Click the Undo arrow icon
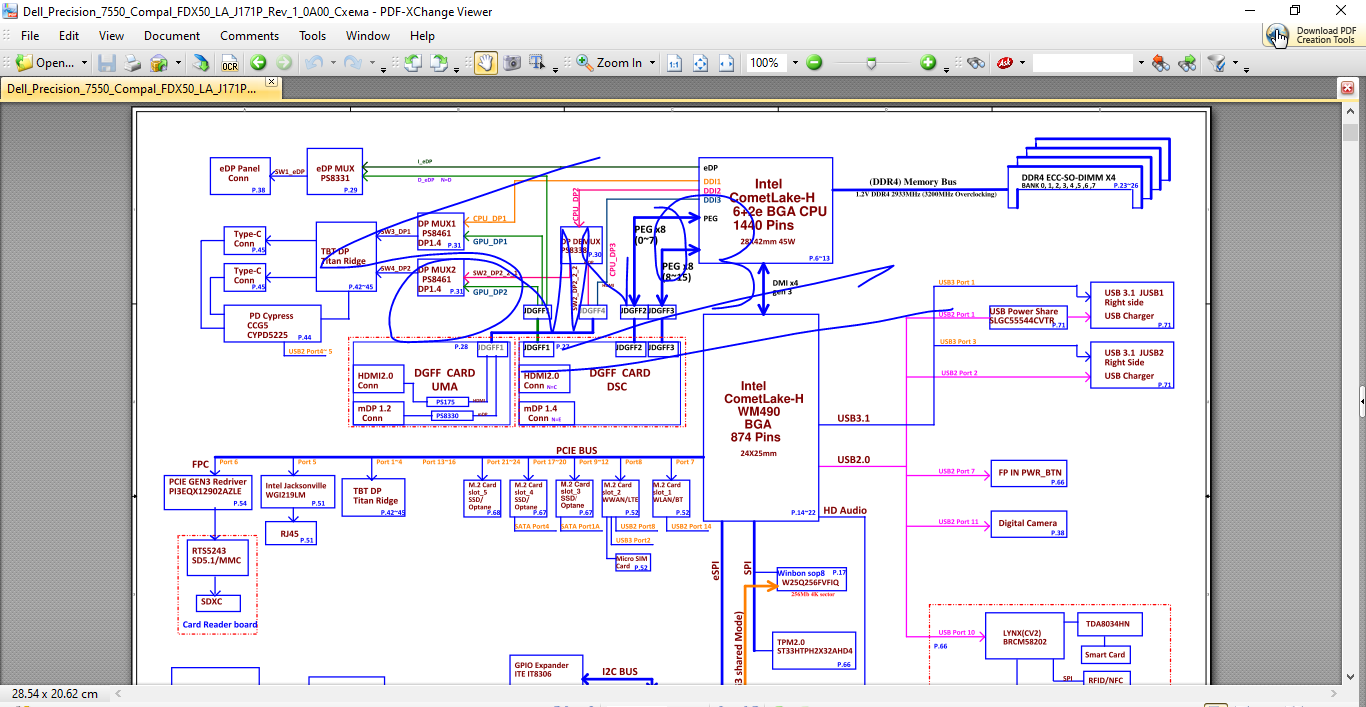The image size is (1366, 707). [x=314, y=62]
